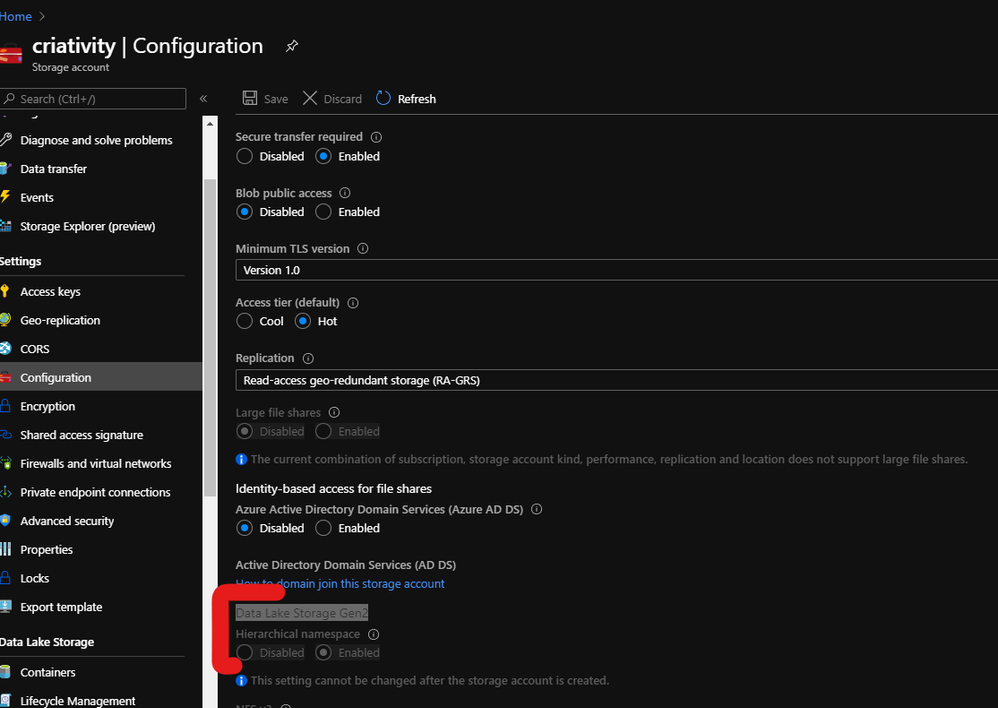Click the Refresh circular arrow icon
Viewport: 998px width, 708px height.
tap(383, 98)
